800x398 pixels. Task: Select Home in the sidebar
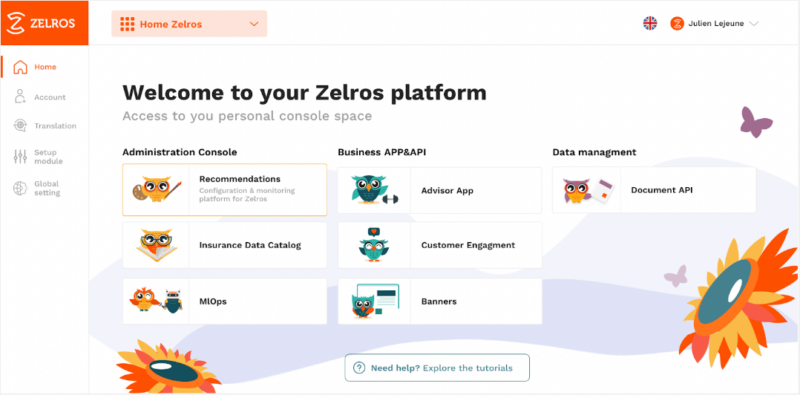pyautogui.click(x=44, y=67)
